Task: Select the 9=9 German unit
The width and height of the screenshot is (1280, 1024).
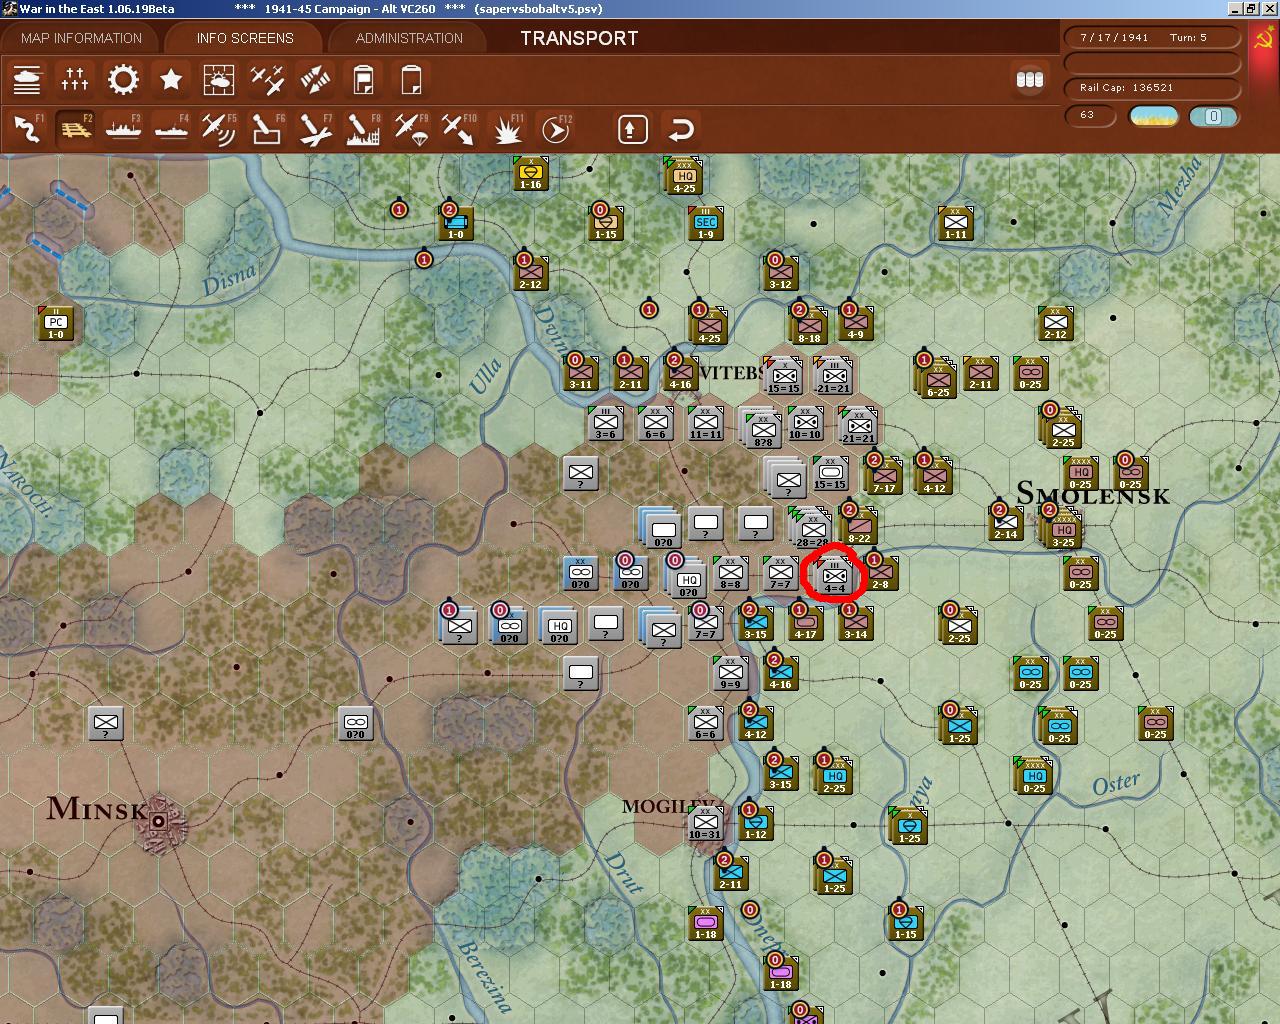Action: point(731,673)
